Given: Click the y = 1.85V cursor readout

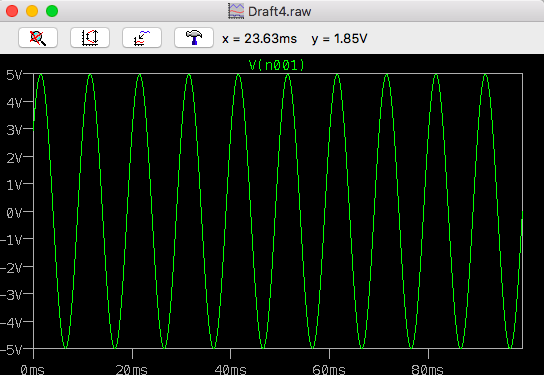Looking at the screenshot, I should point(339,39).
